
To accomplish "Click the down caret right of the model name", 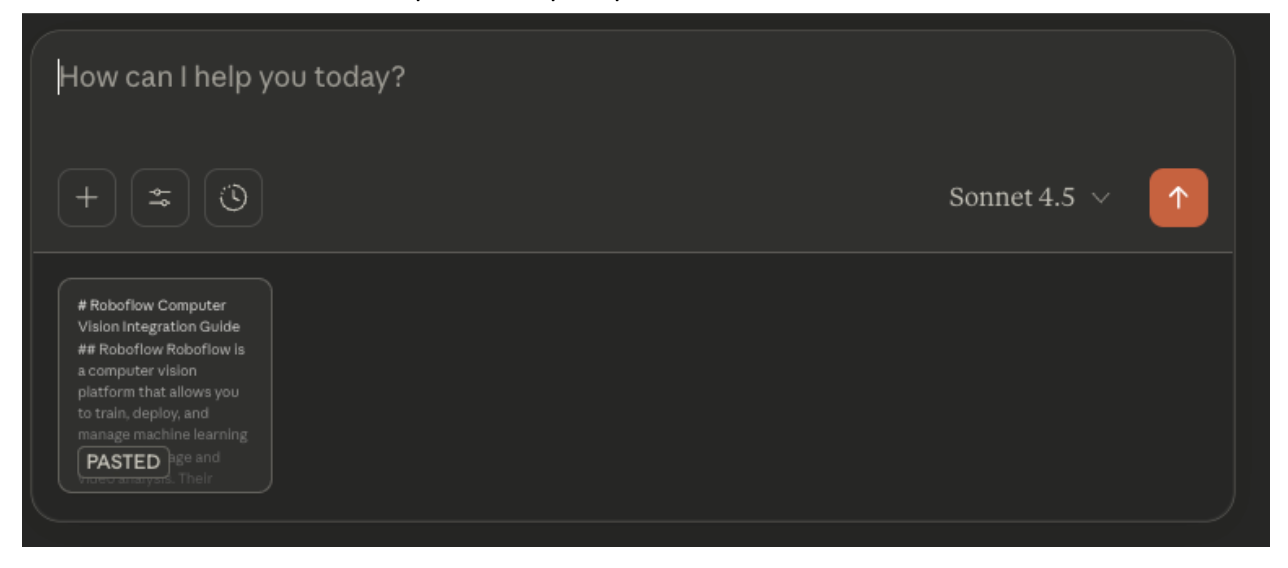I will point(1101,199).
